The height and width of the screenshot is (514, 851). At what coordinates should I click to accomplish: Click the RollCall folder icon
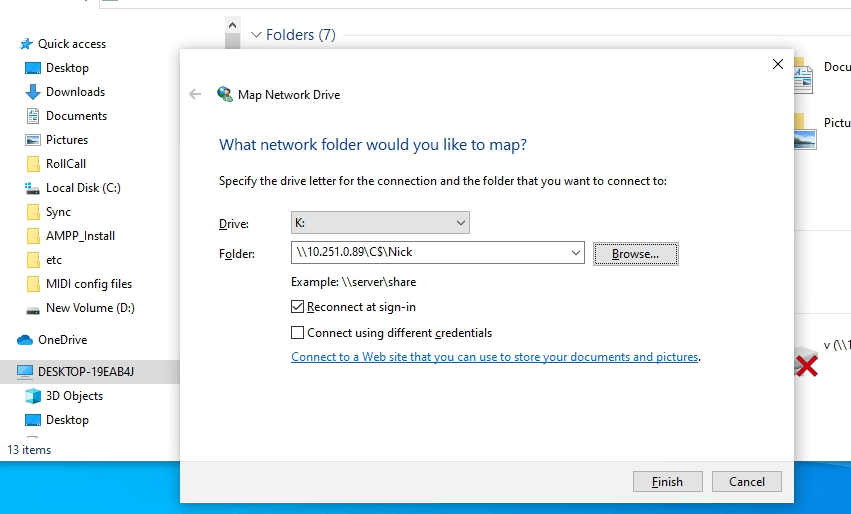(x=33, y=163)
